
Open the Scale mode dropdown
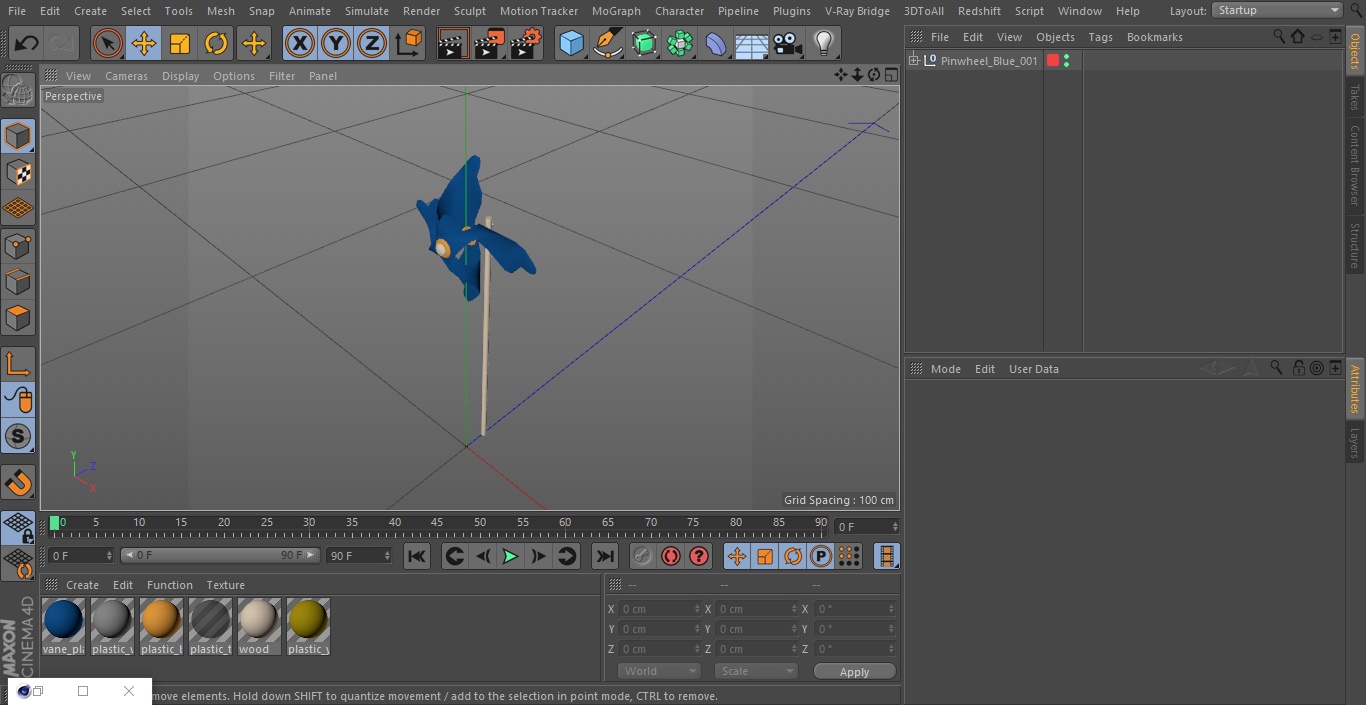[756, 671]
